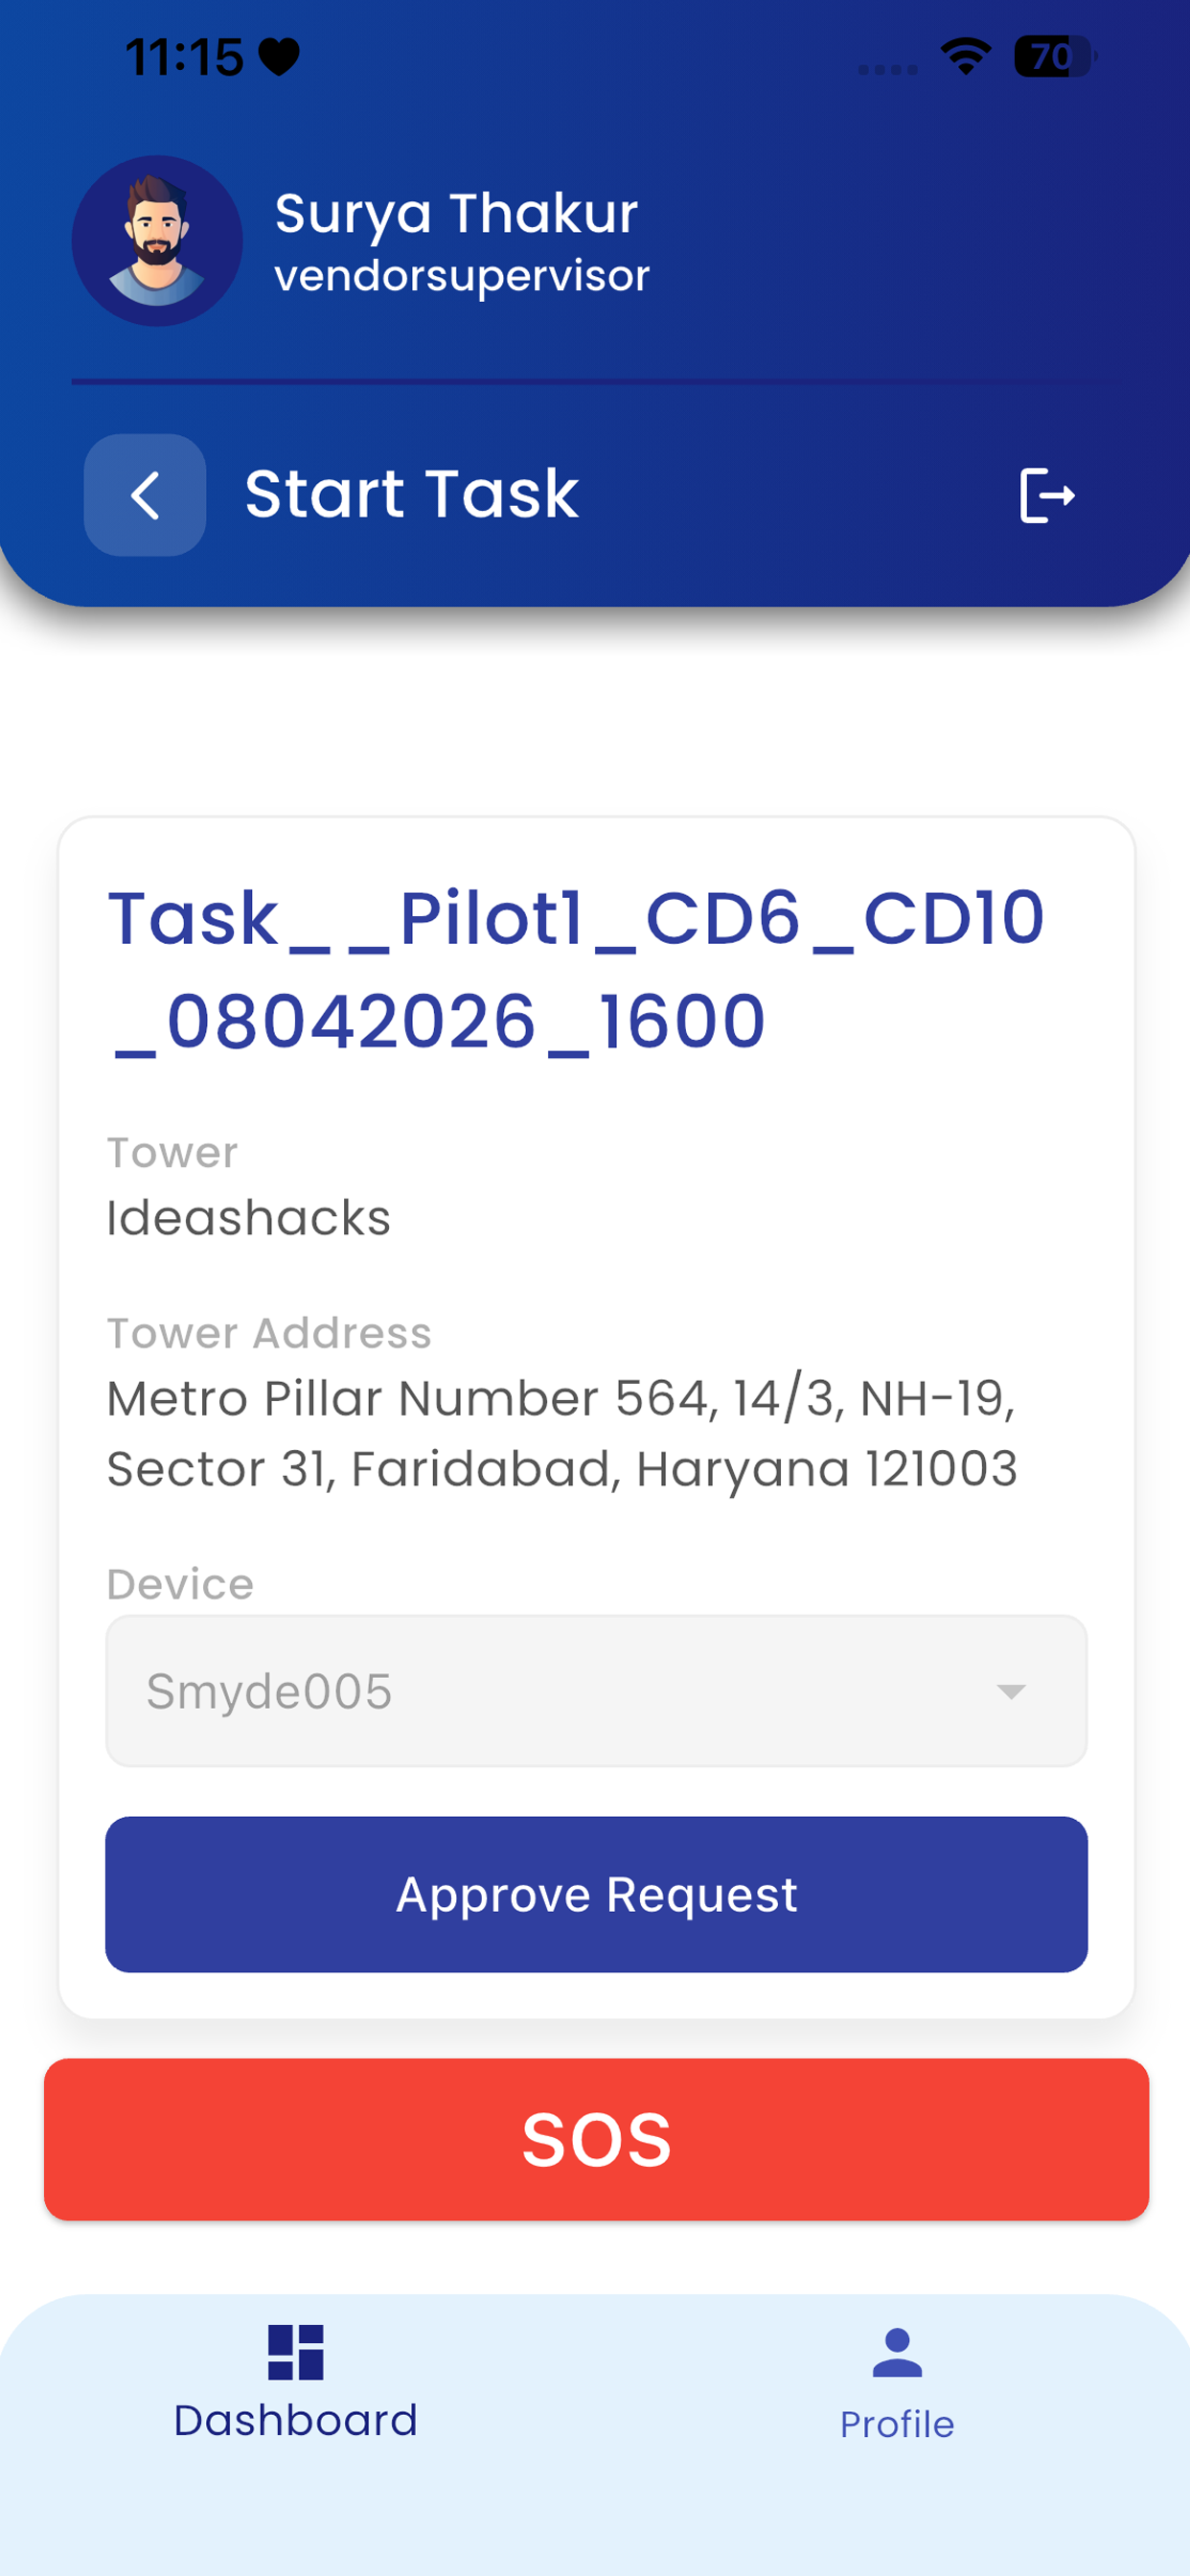Tap the Start Task header title
Image resolution: width=1190 pixels, height=2576 pixels.
tap(412, 494)
